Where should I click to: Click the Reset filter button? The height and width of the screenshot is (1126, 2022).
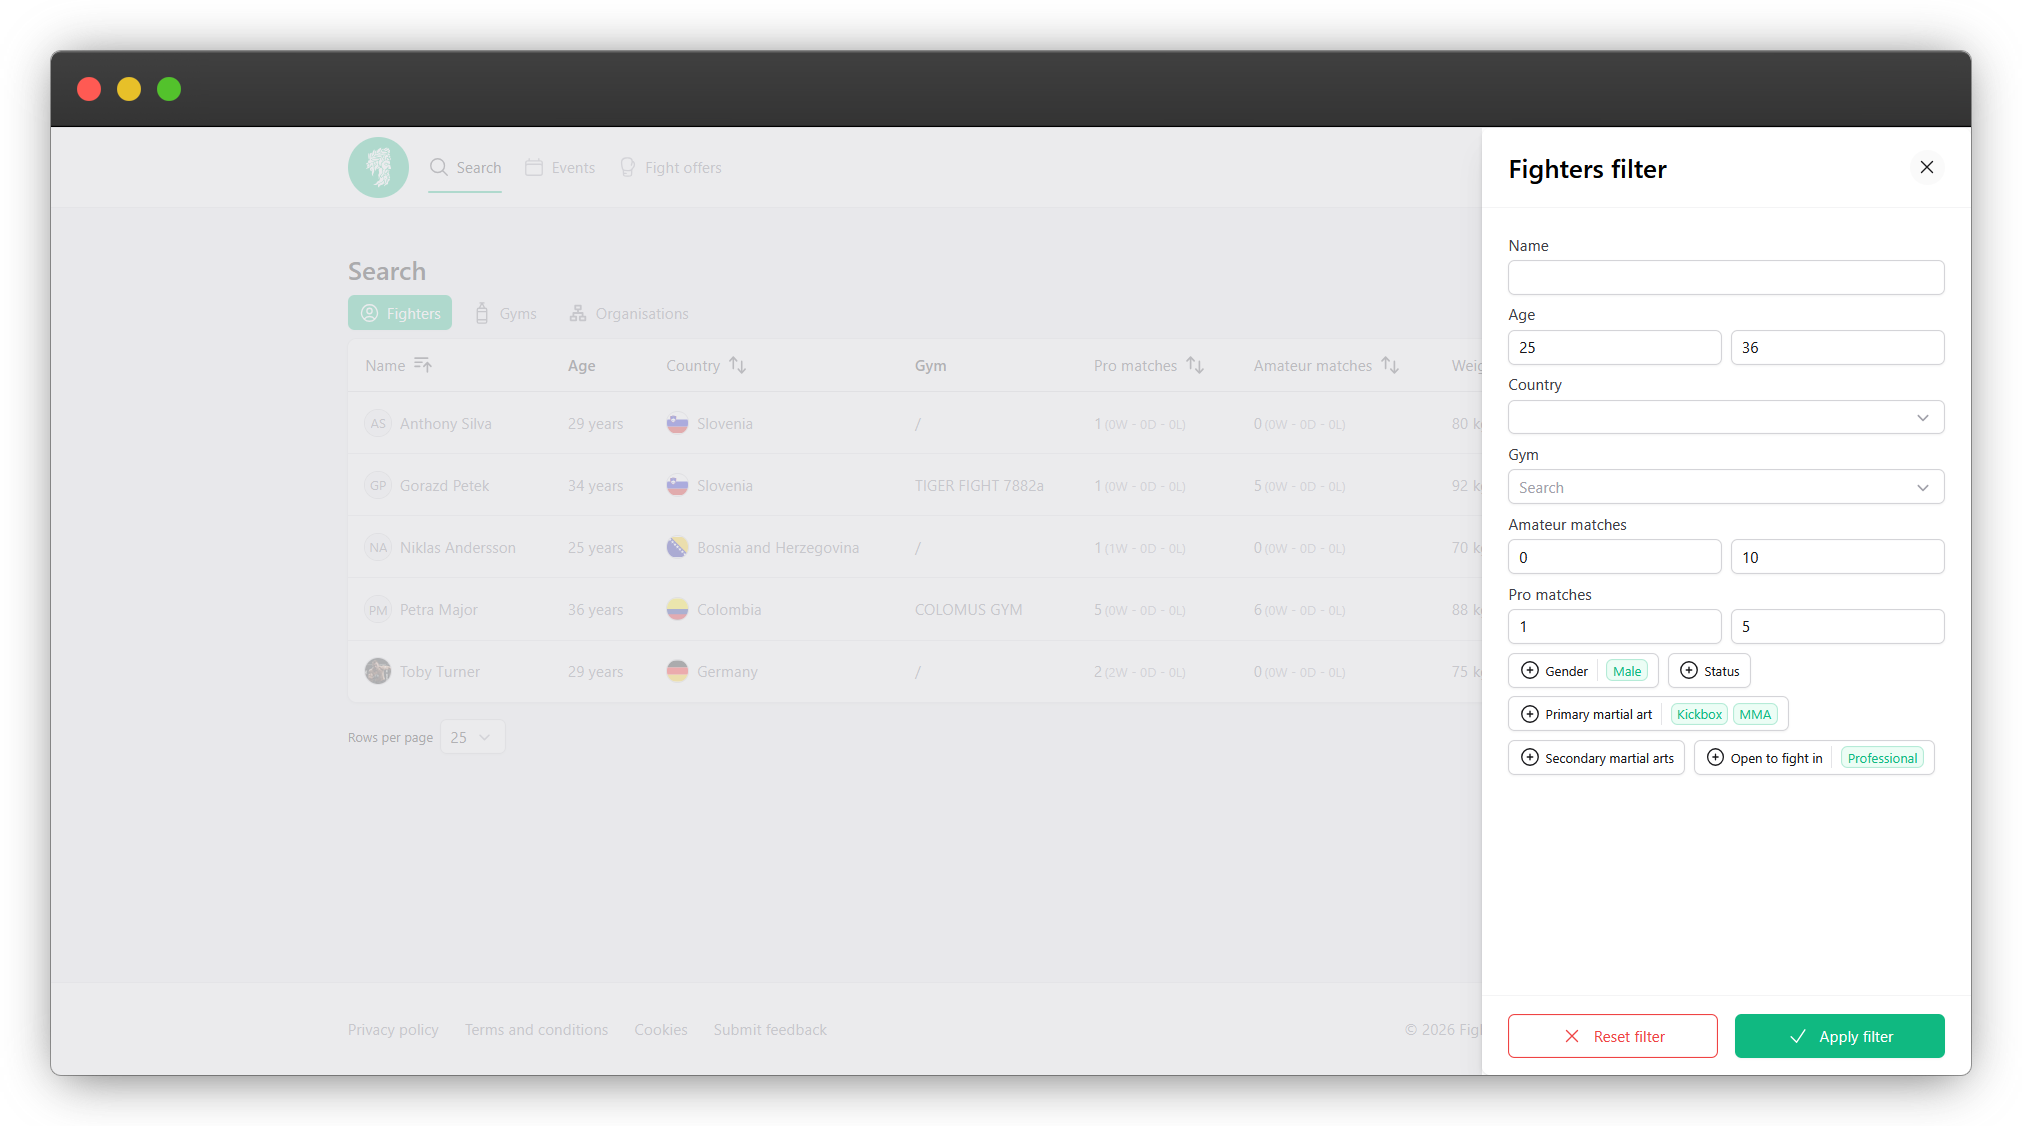1613,1036
